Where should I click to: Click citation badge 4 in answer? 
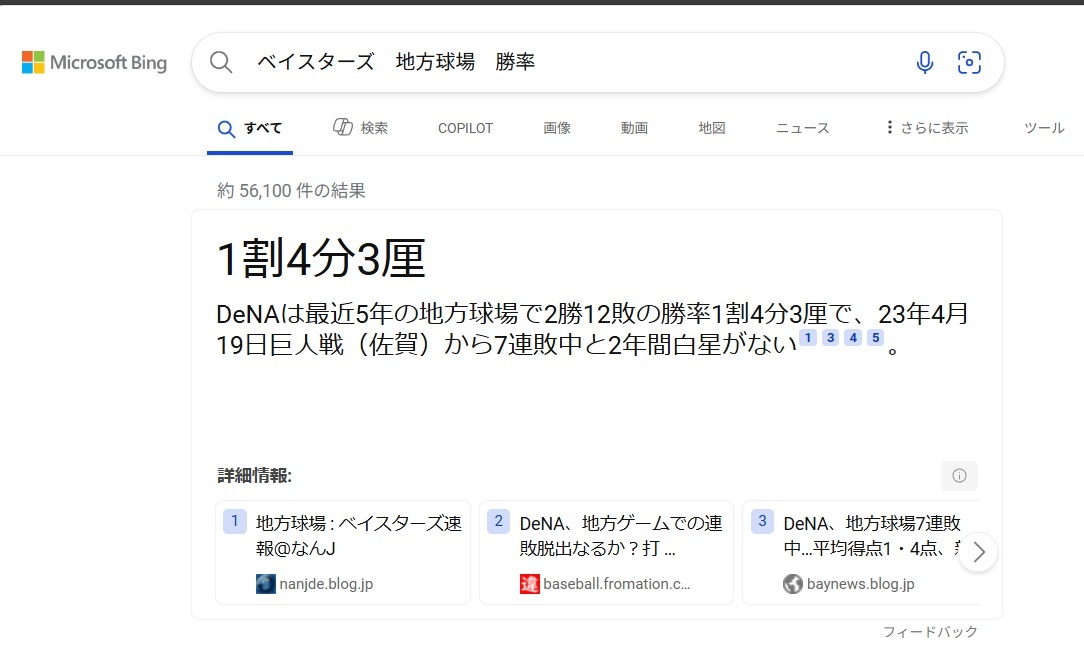[853, 337]
